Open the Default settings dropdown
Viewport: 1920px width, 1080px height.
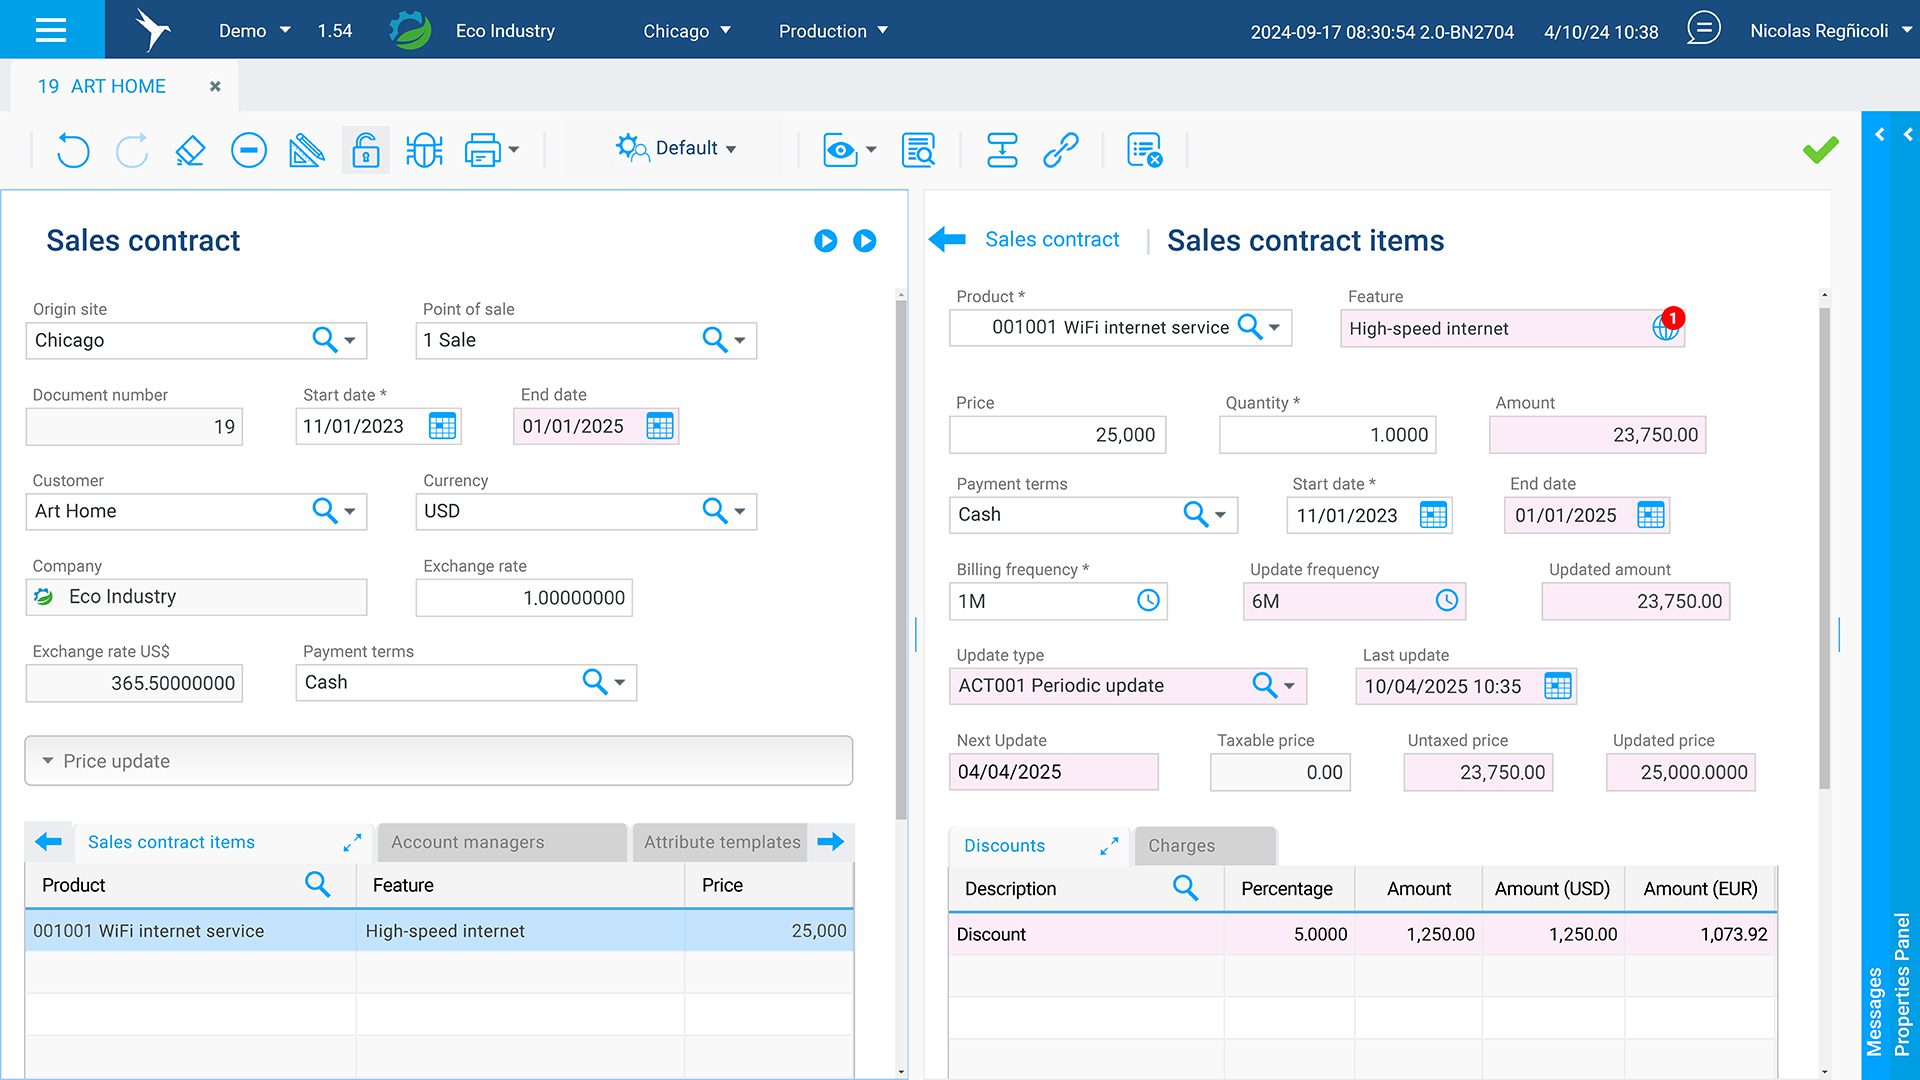coord(678,149)
